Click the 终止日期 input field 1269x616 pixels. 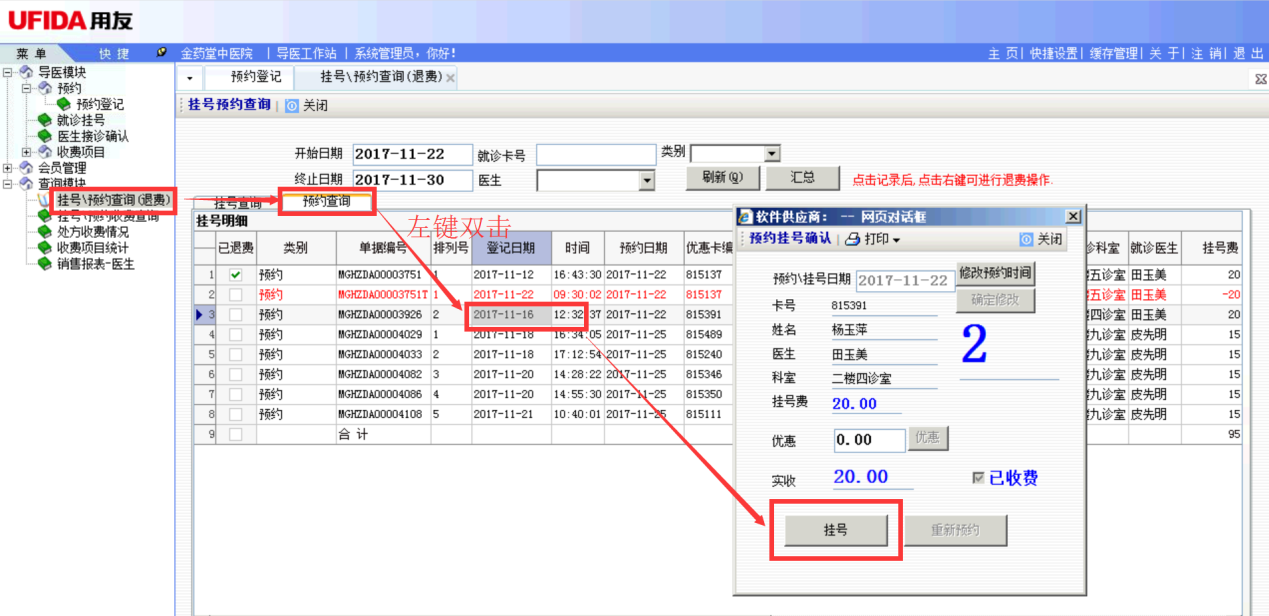click(412, 180)
